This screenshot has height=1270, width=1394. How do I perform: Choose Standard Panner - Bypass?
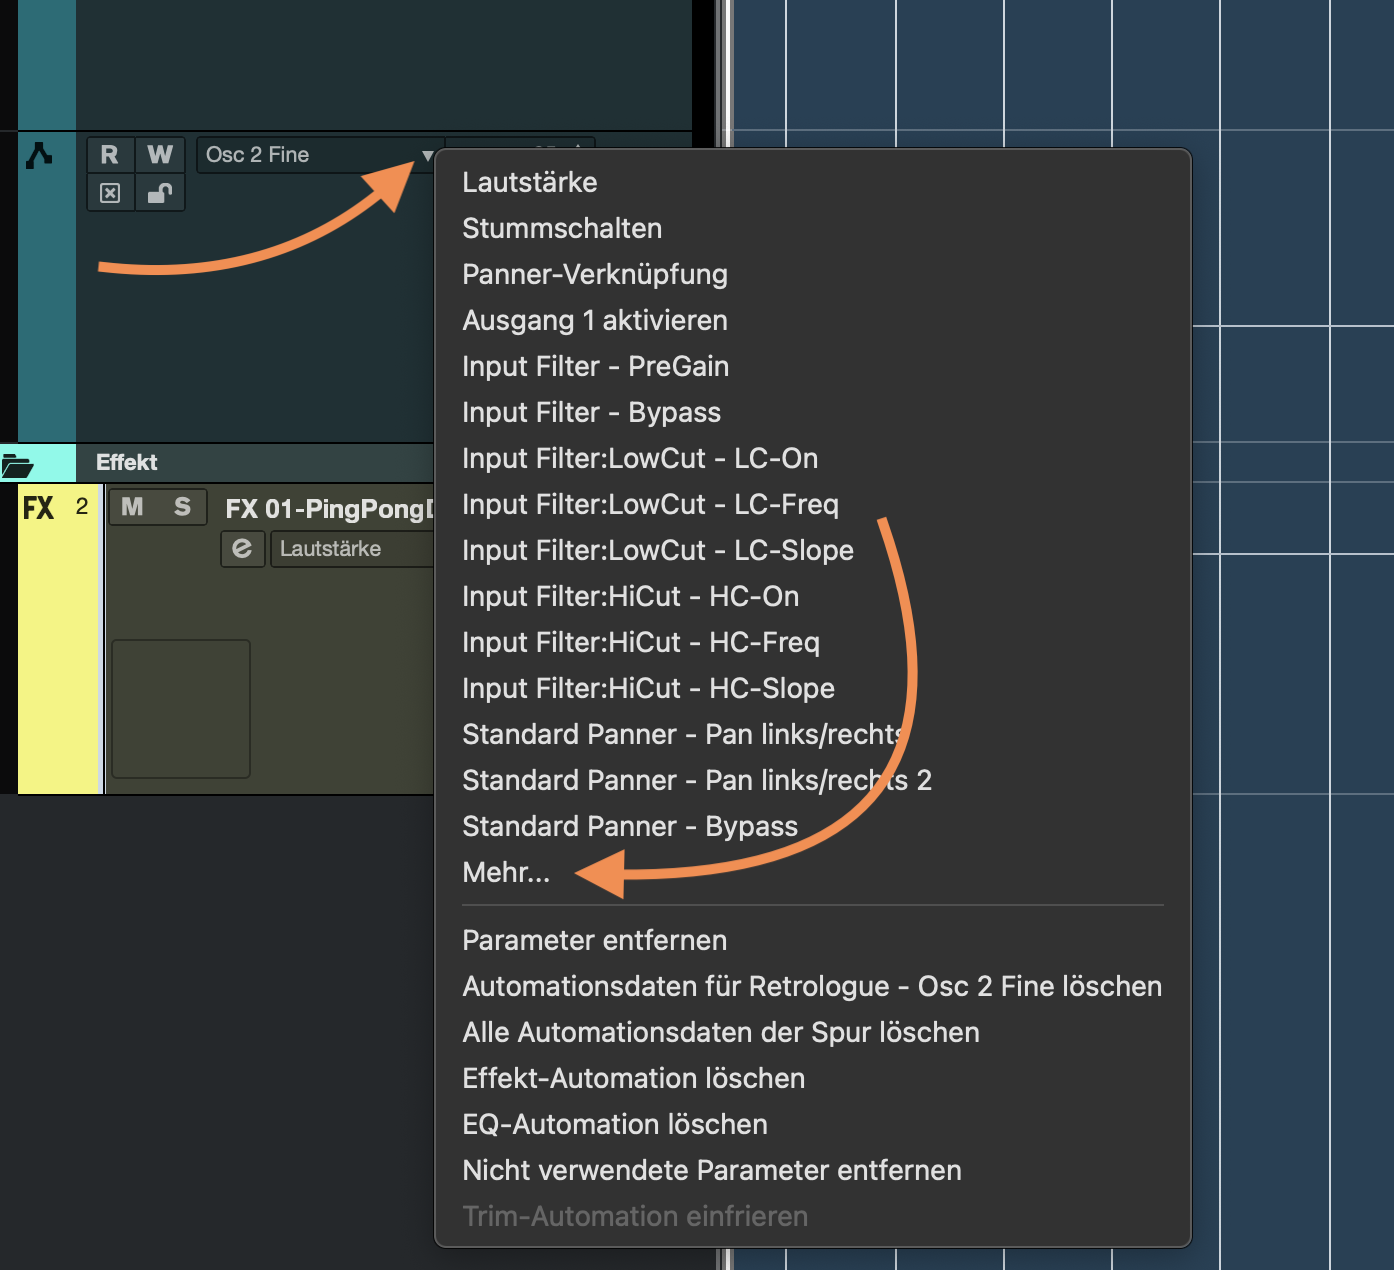pos(630,827)
